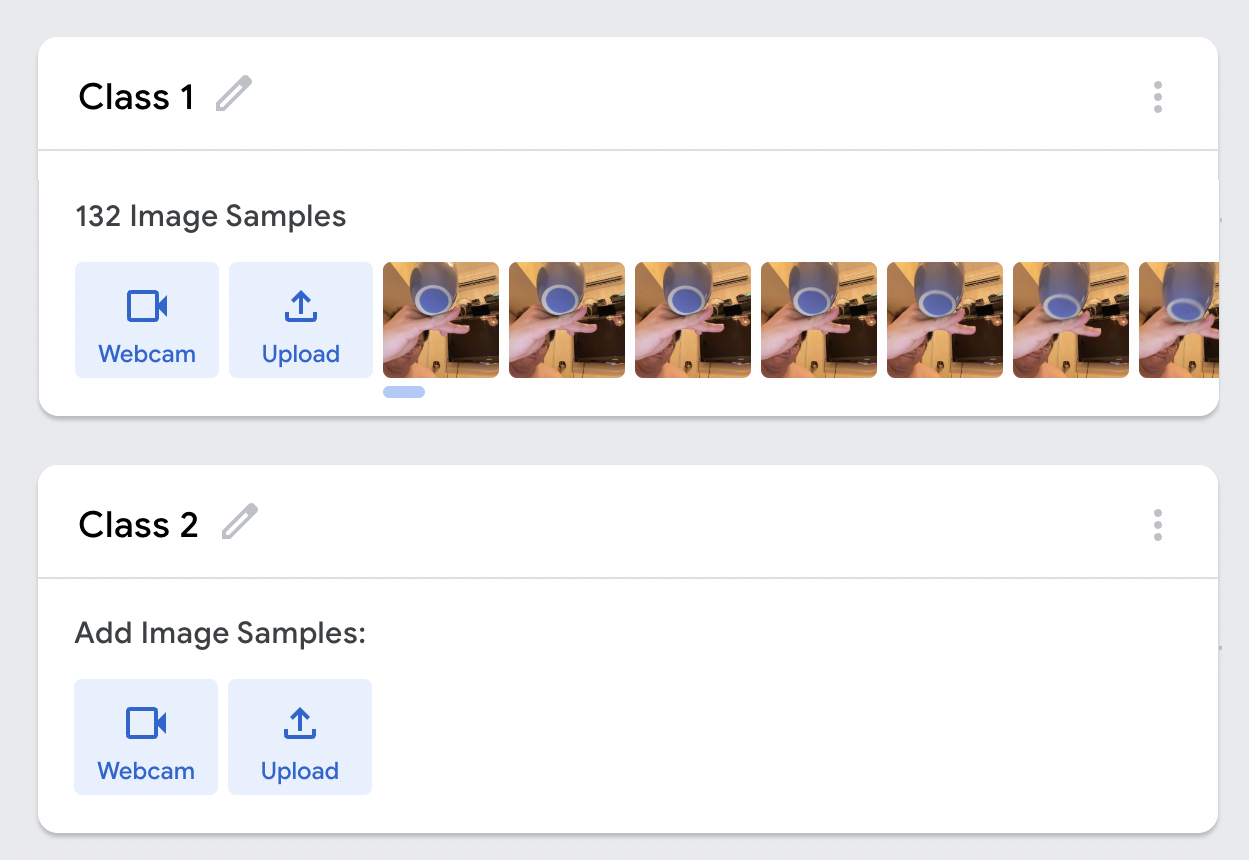
Task: Click the Upload button in Class 1
Action: click(x=301, y=320)
